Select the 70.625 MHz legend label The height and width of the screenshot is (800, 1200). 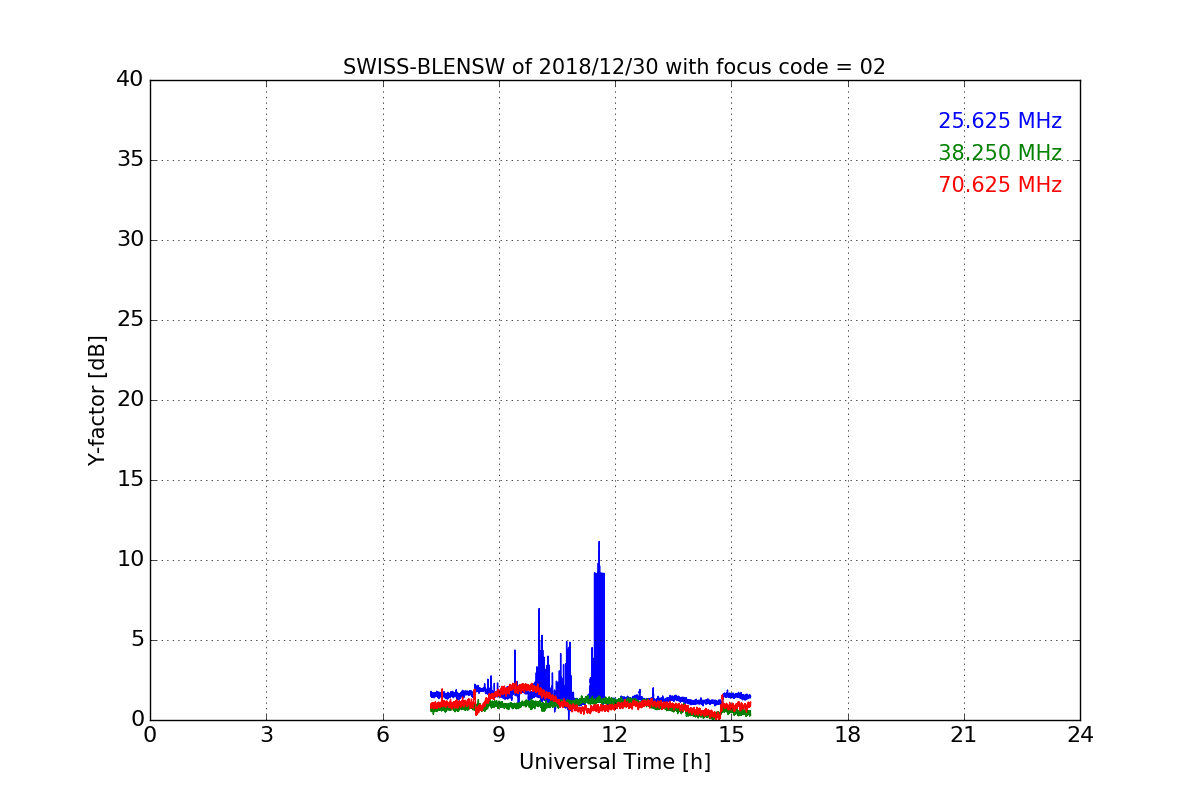click(x=1000, y=185)
